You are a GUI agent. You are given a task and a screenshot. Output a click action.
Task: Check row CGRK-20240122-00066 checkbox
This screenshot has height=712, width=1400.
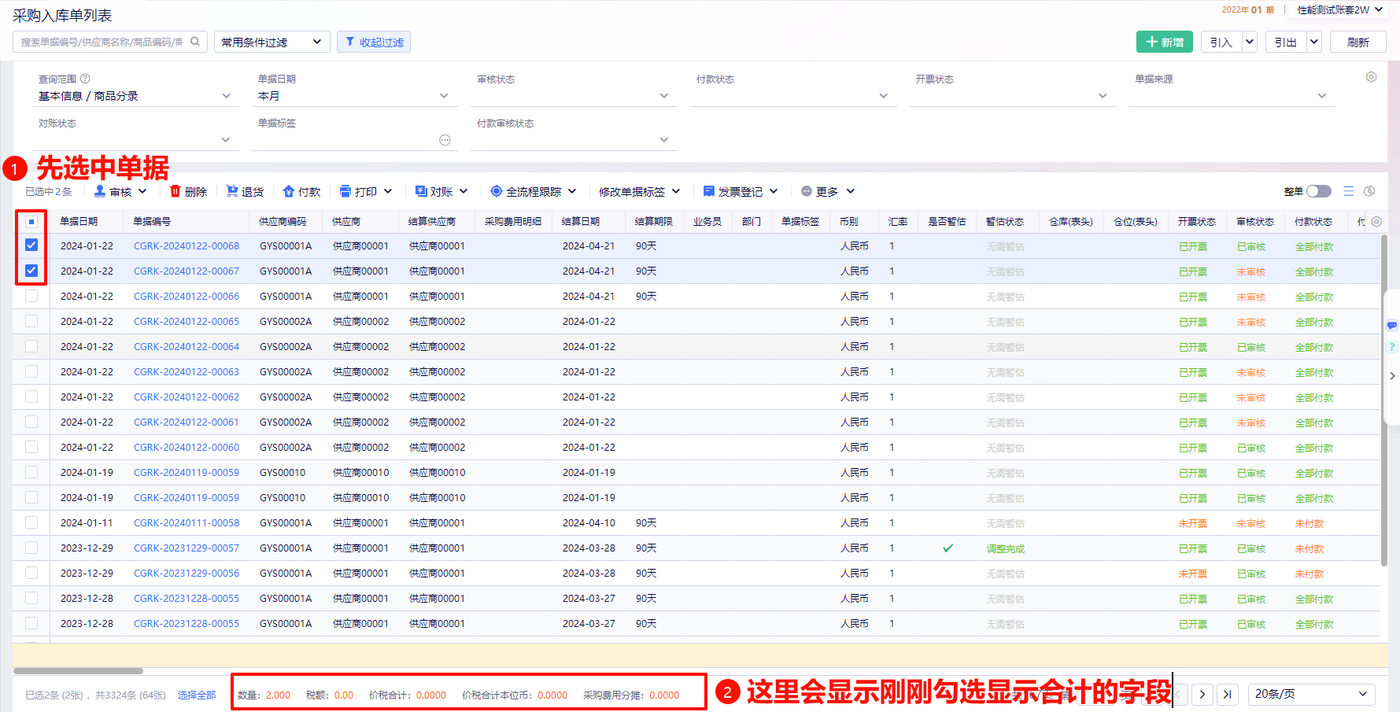(32, 296)
